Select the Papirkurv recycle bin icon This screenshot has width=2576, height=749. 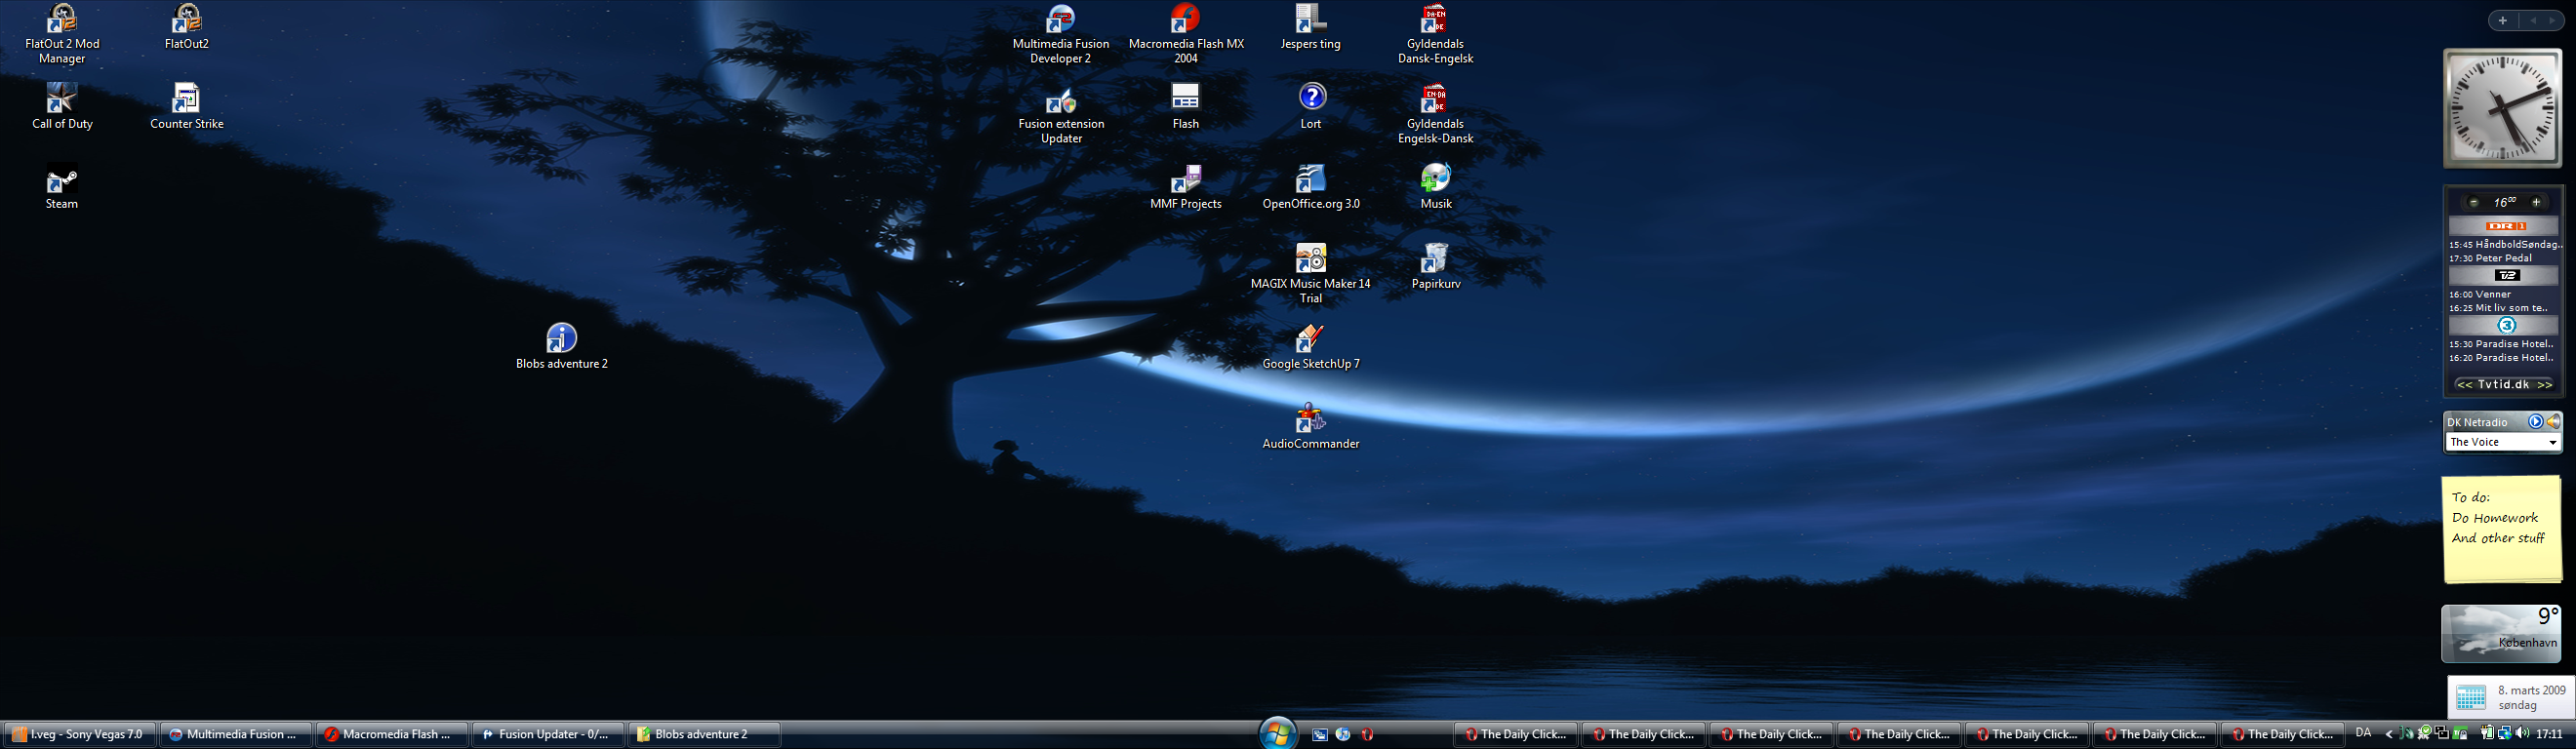(1435, 260)
